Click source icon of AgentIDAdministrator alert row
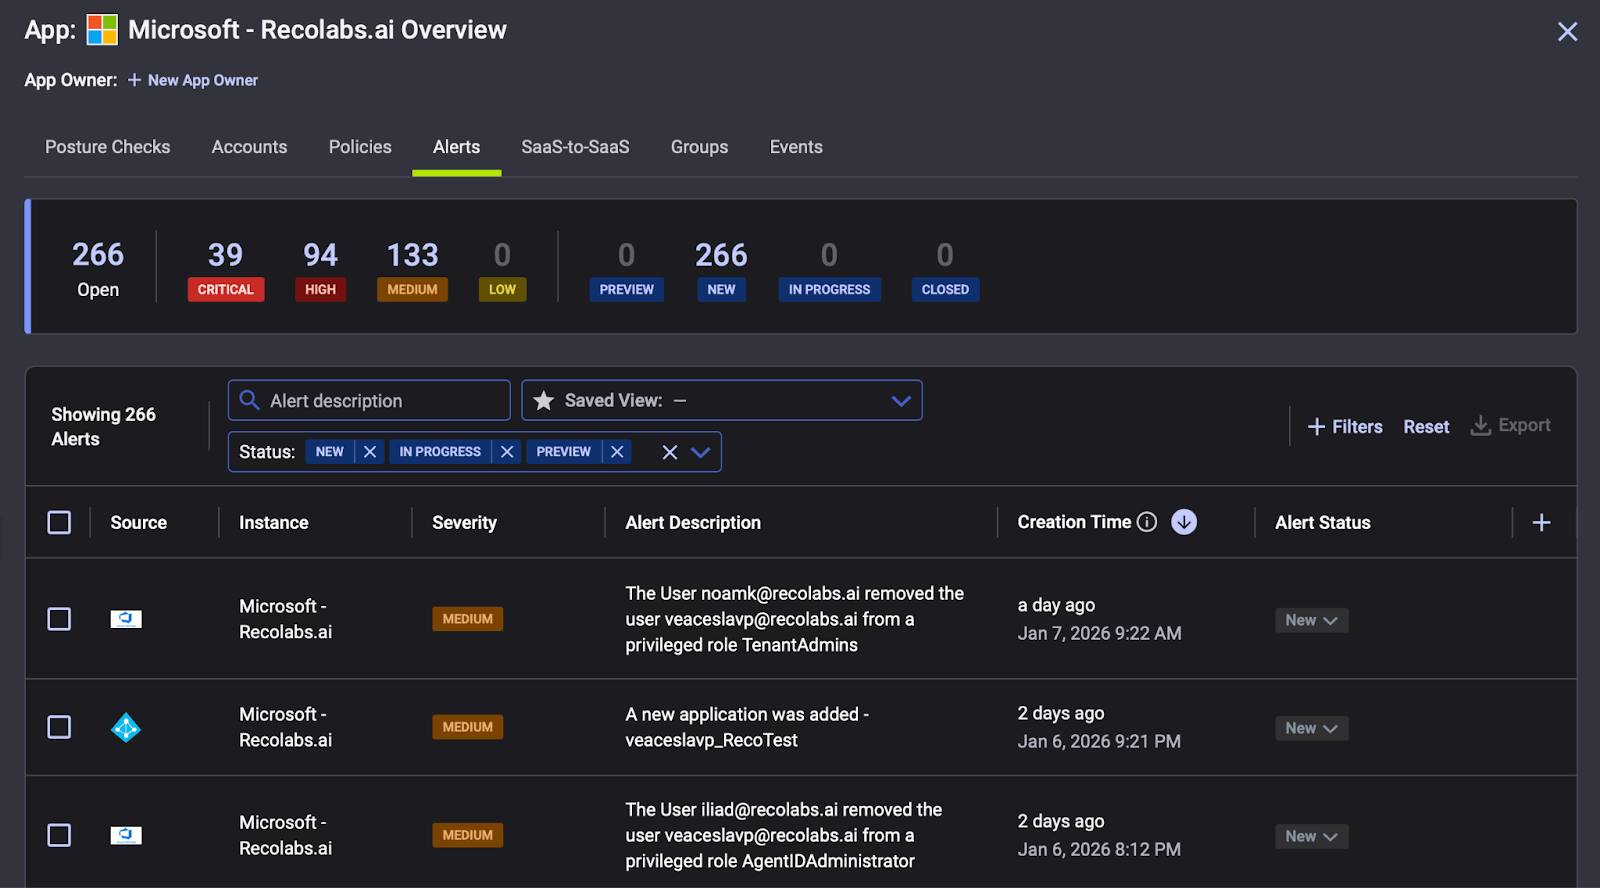 [126, 835]
